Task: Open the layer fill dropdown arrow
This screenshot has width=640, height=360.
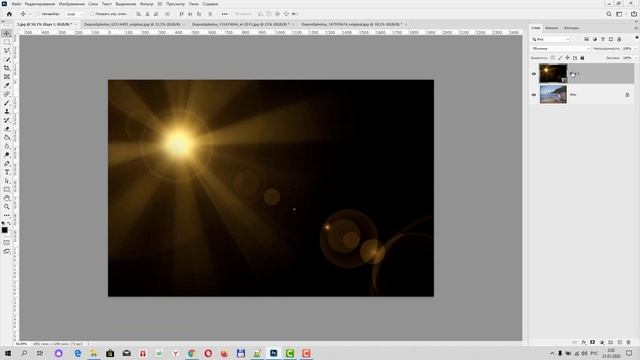Action: (636, 58)
